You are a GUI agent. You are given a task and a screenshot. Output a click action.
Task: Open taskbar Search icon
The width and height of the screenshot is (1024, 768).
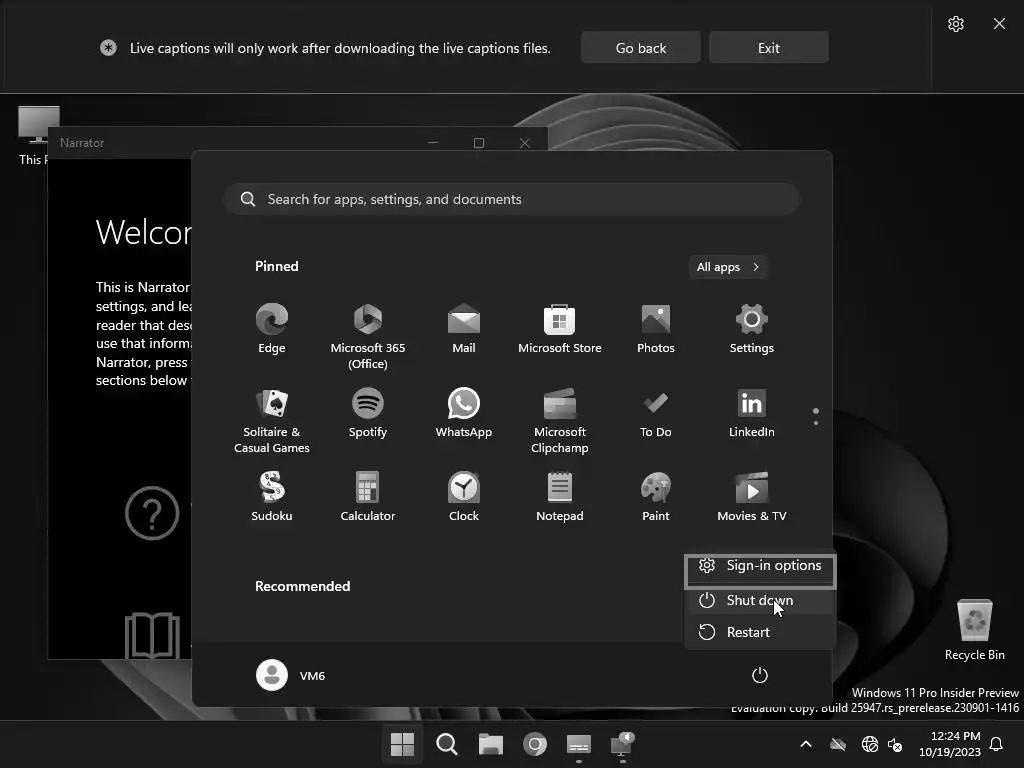(x=447, y=744)
